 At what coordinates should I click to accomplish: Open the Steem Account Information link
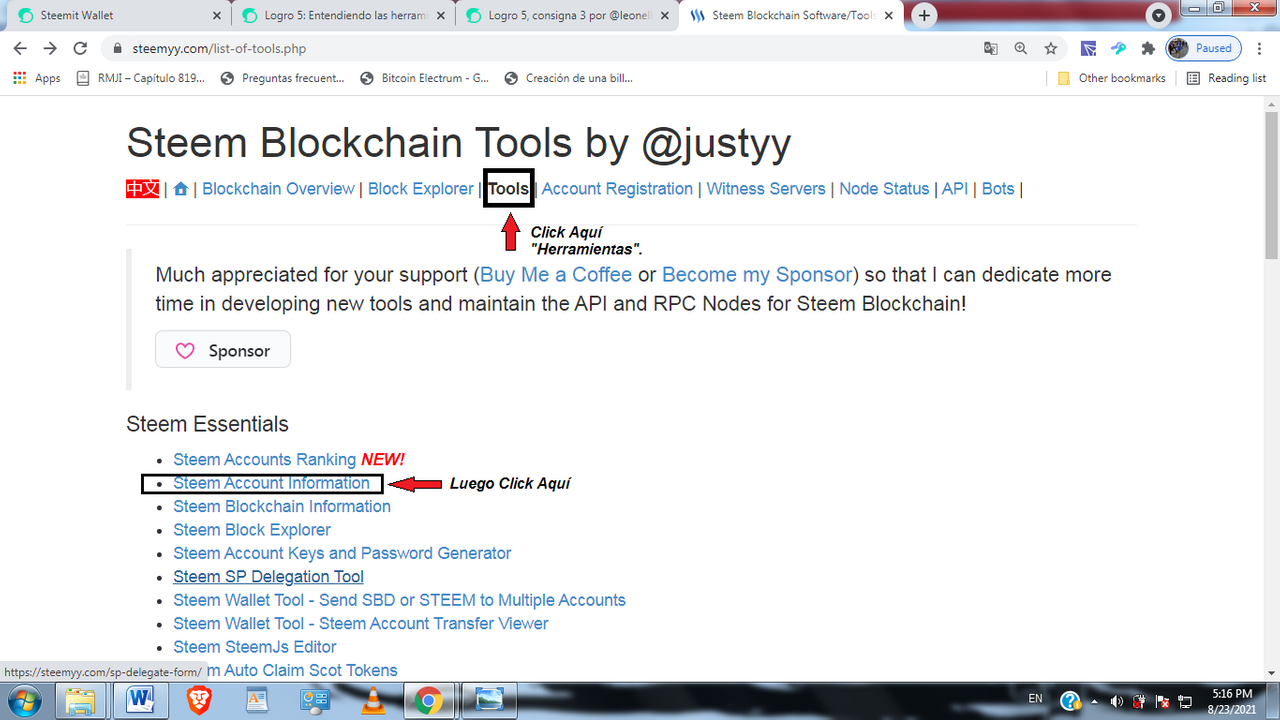pyautogui.click(x=272, y=483)
